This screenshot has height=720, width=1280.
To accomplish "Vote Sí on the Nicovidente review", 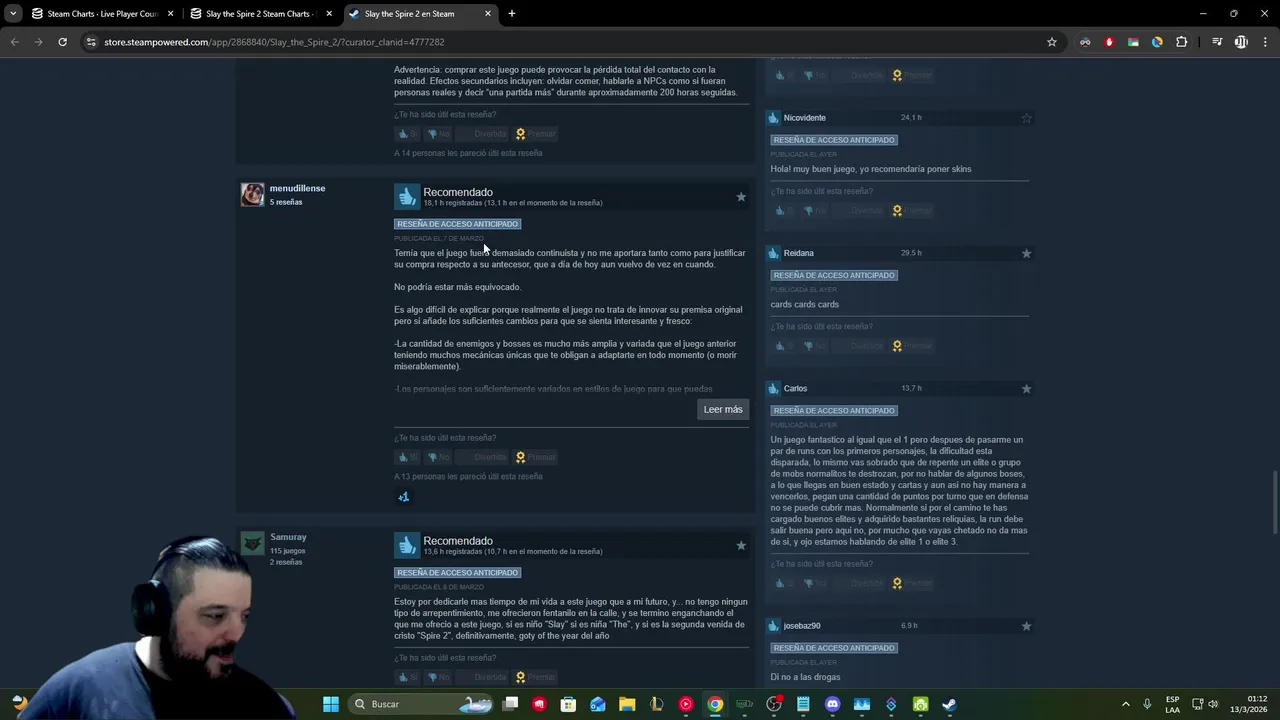I will pyautogui.click(x=784, y=211).
